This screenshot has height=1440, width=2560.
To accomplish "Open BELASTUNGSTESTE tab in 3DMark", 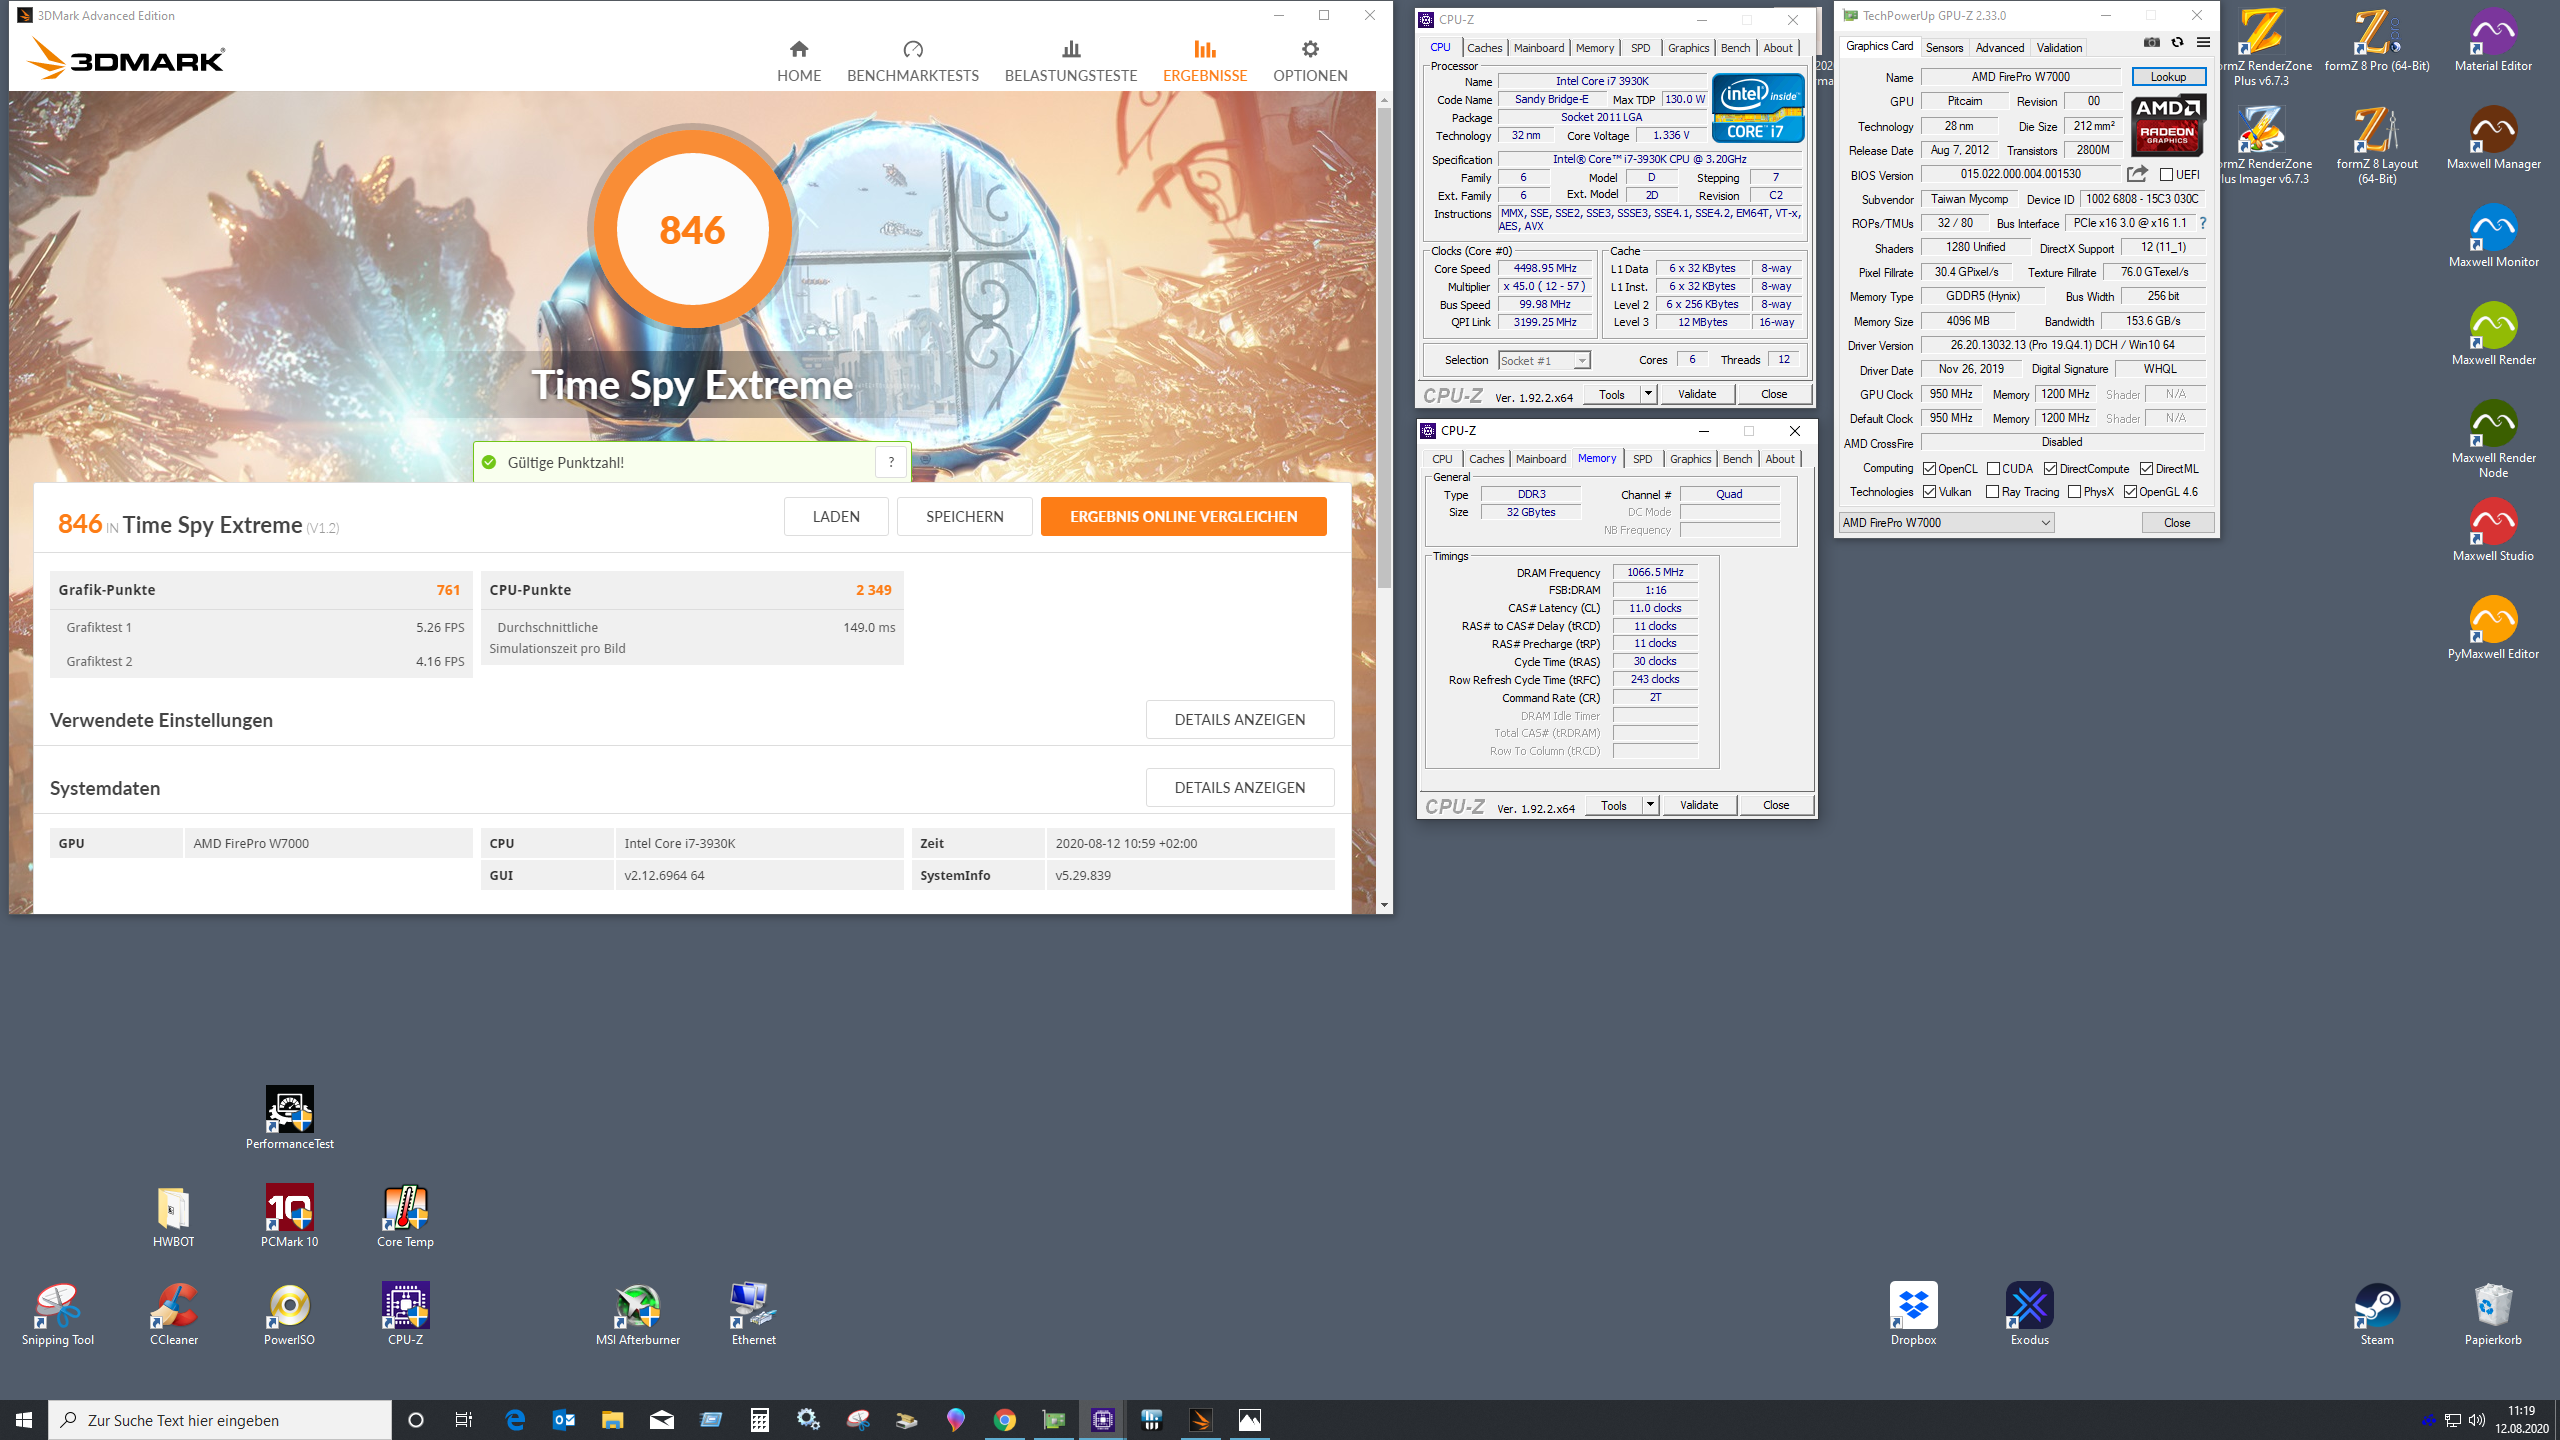I will 1070,62.
